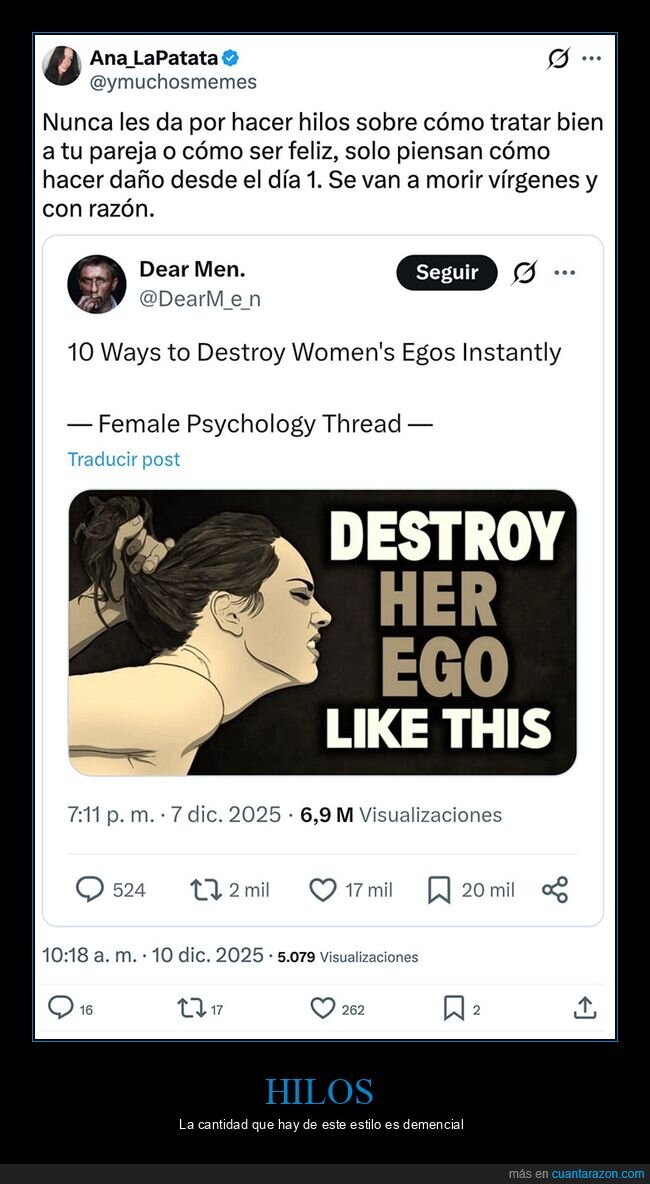Open the three-dot menu on Ana_LaPatata's tweet

point(592,59)
